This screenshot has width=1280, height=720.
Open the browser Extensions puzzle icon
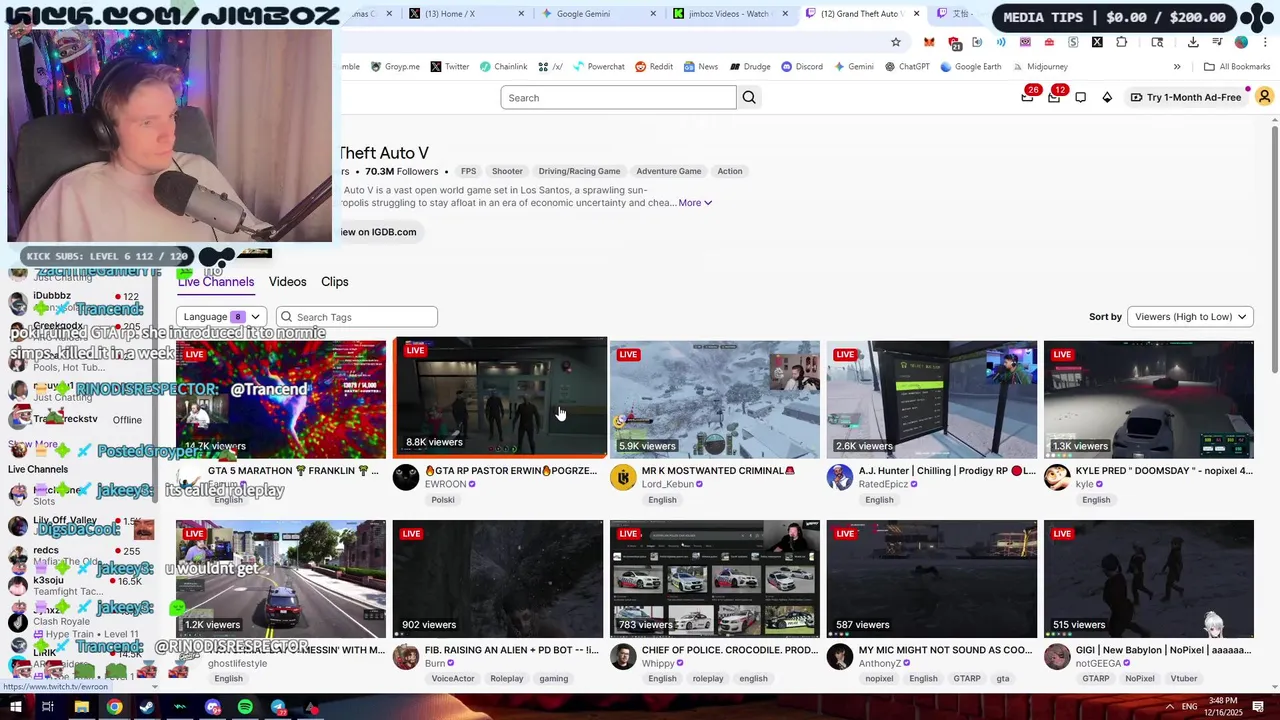point(1121,42)
